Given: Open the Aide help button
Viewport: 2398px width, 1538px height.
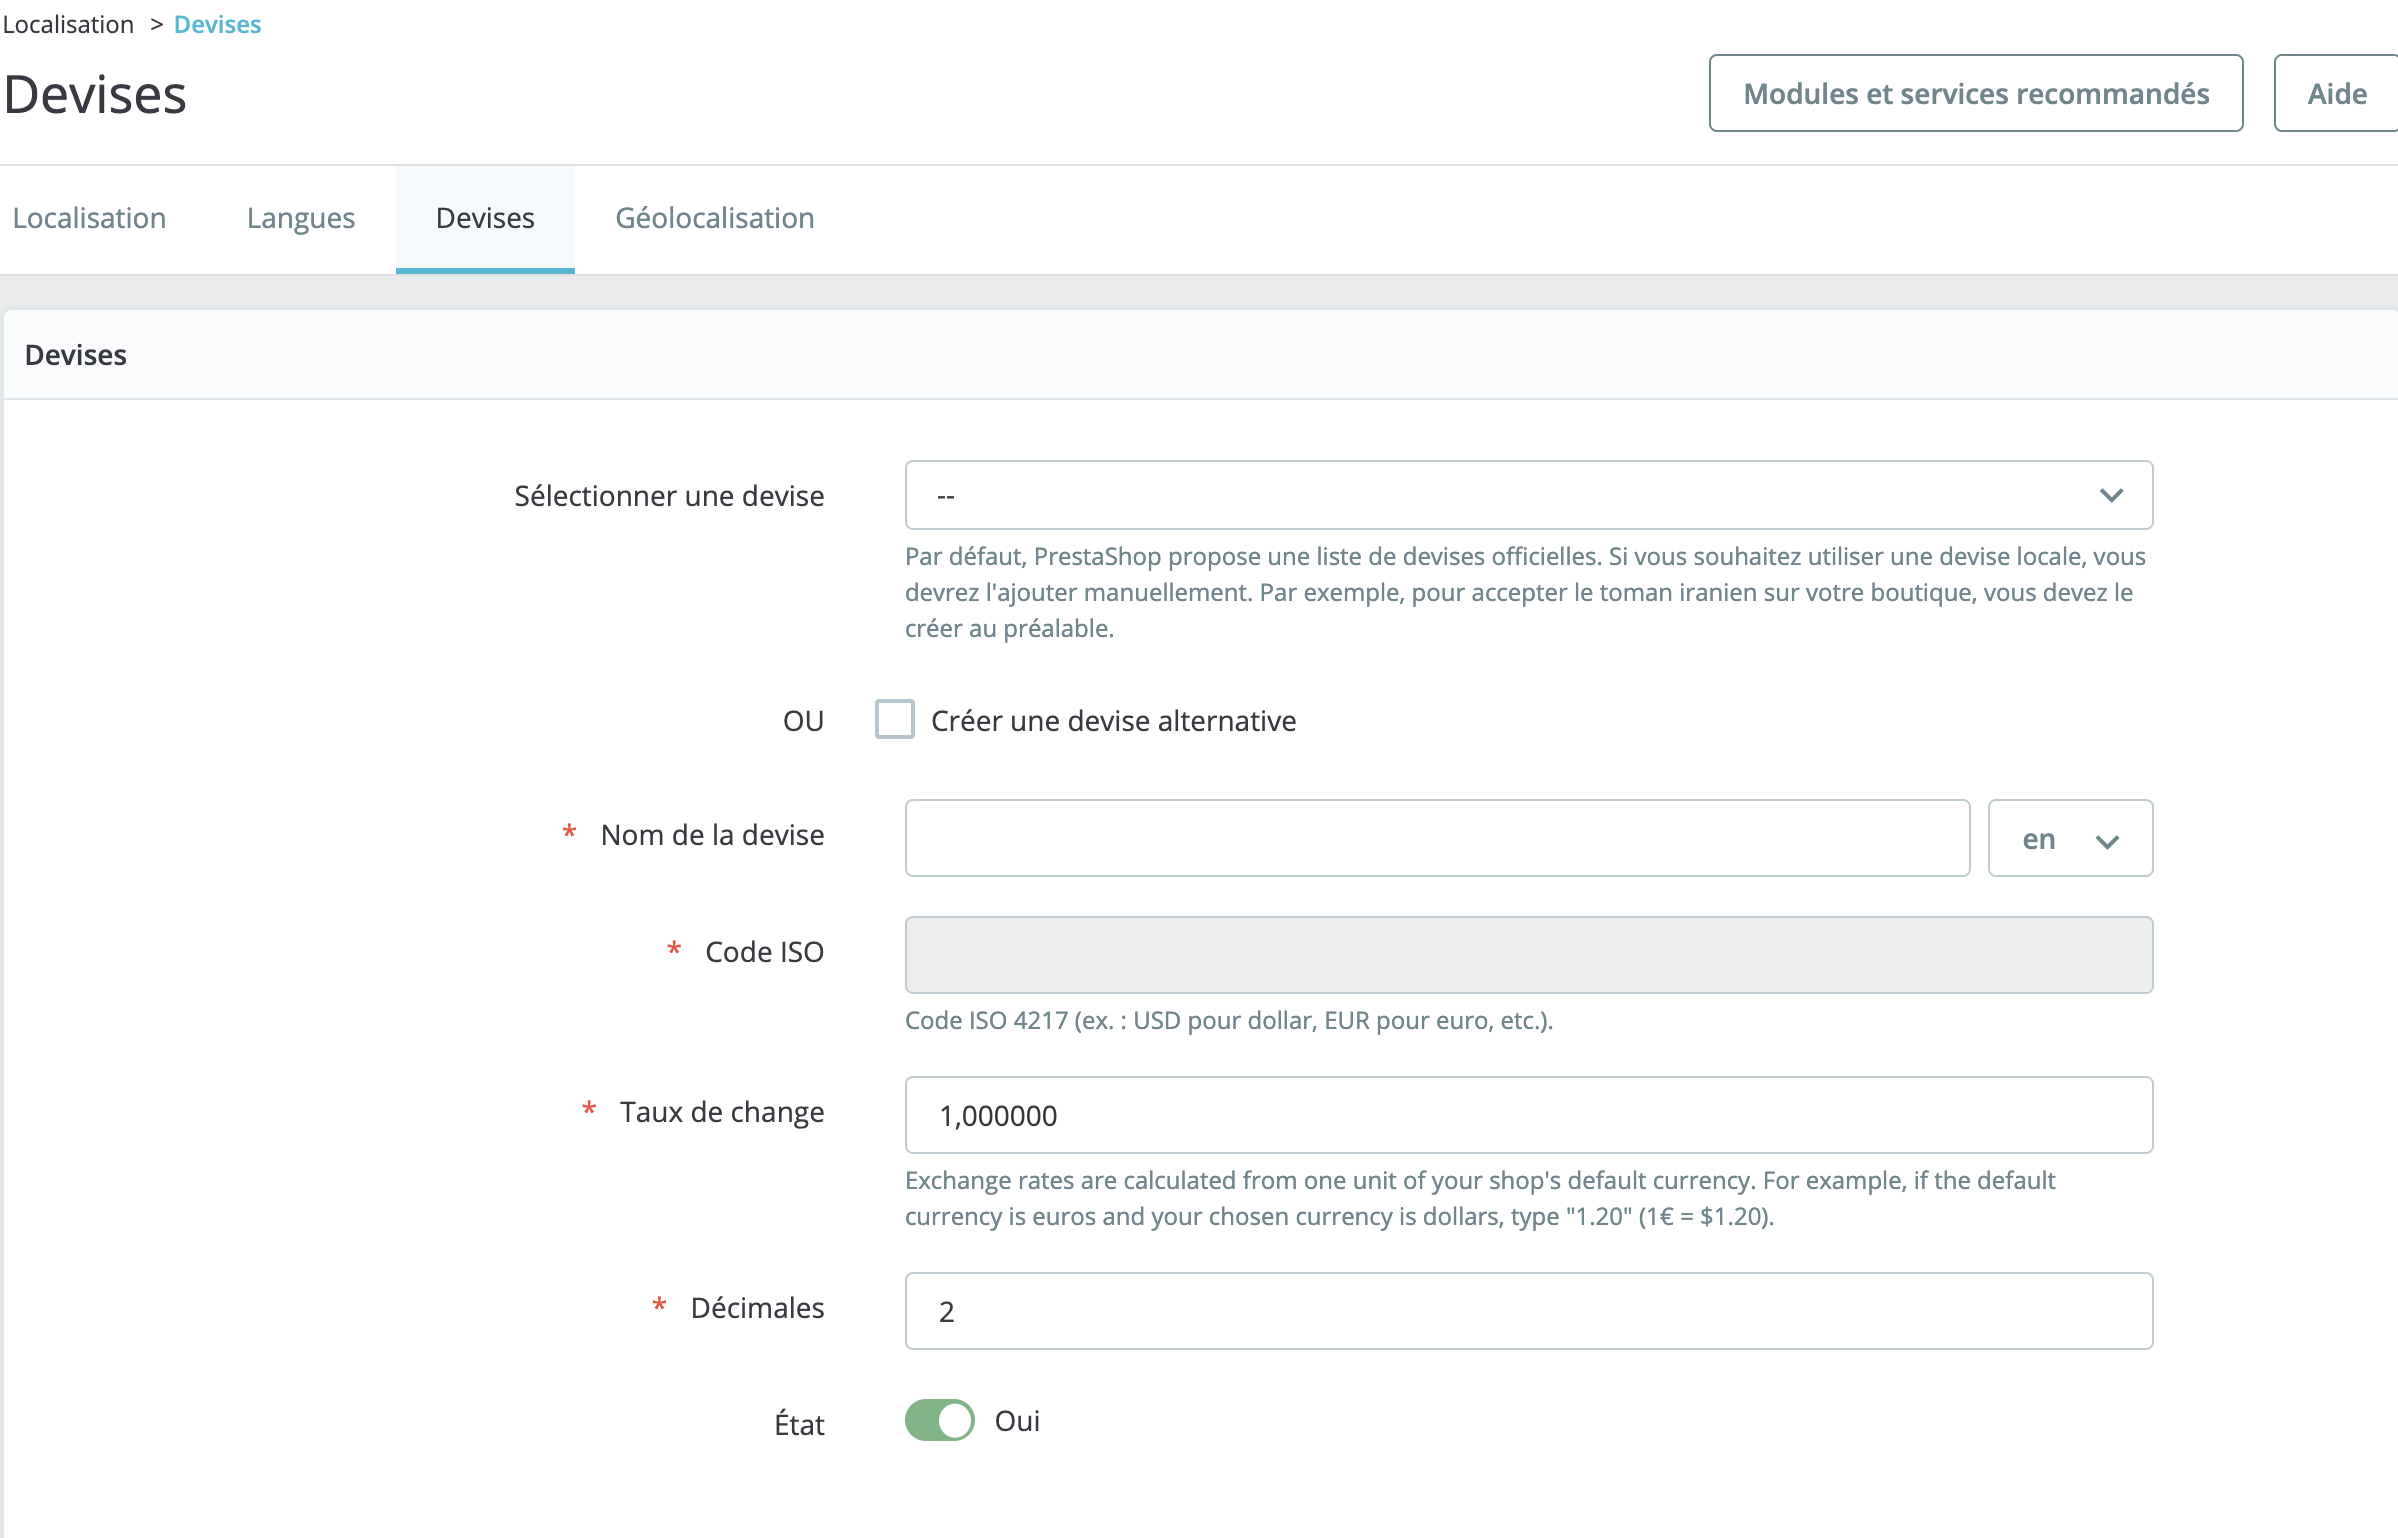Looking at the screenshot, I should (x=2336, y=93).
